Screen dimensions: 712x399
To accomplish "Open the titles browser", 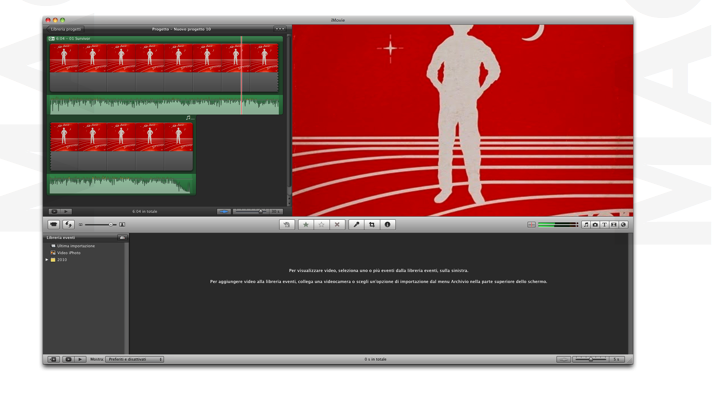I will (604, 225).
